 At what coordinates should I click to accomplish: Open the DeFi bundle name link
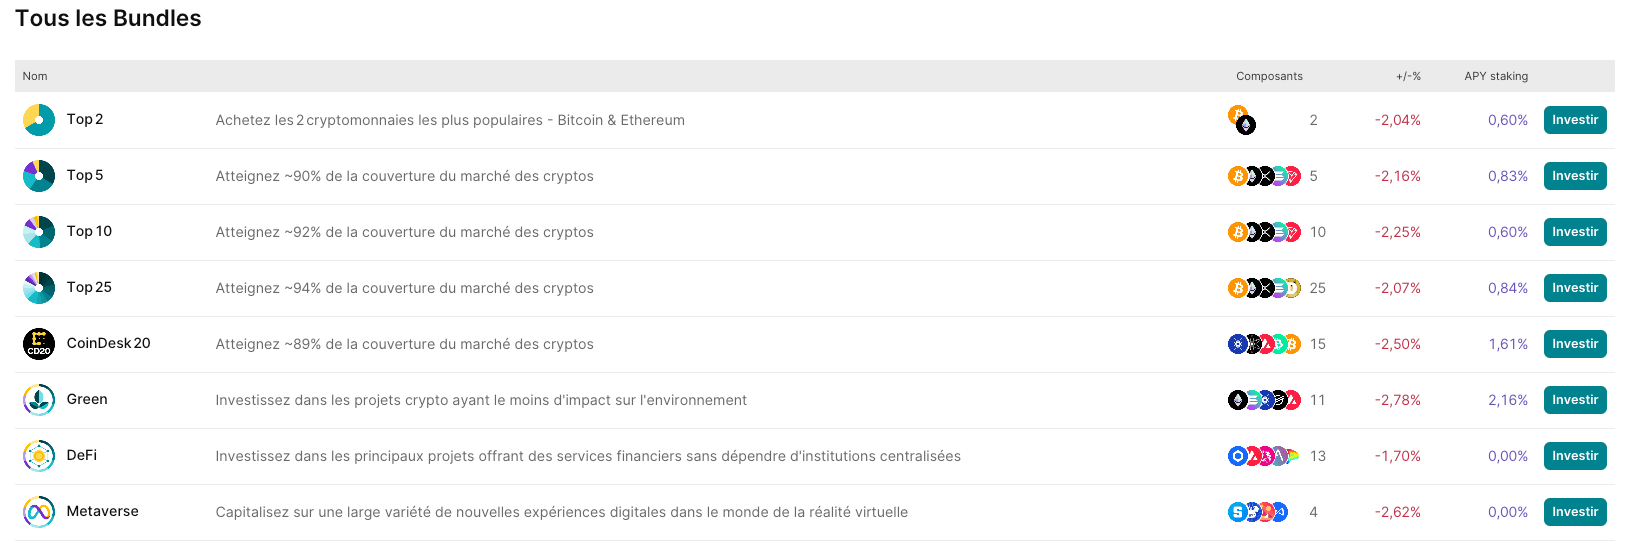[x=82, y=455]
